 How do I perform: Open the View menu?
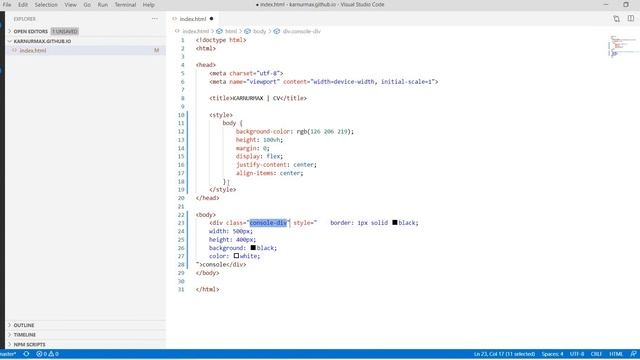pyautogui.click(x=70, y=5)
